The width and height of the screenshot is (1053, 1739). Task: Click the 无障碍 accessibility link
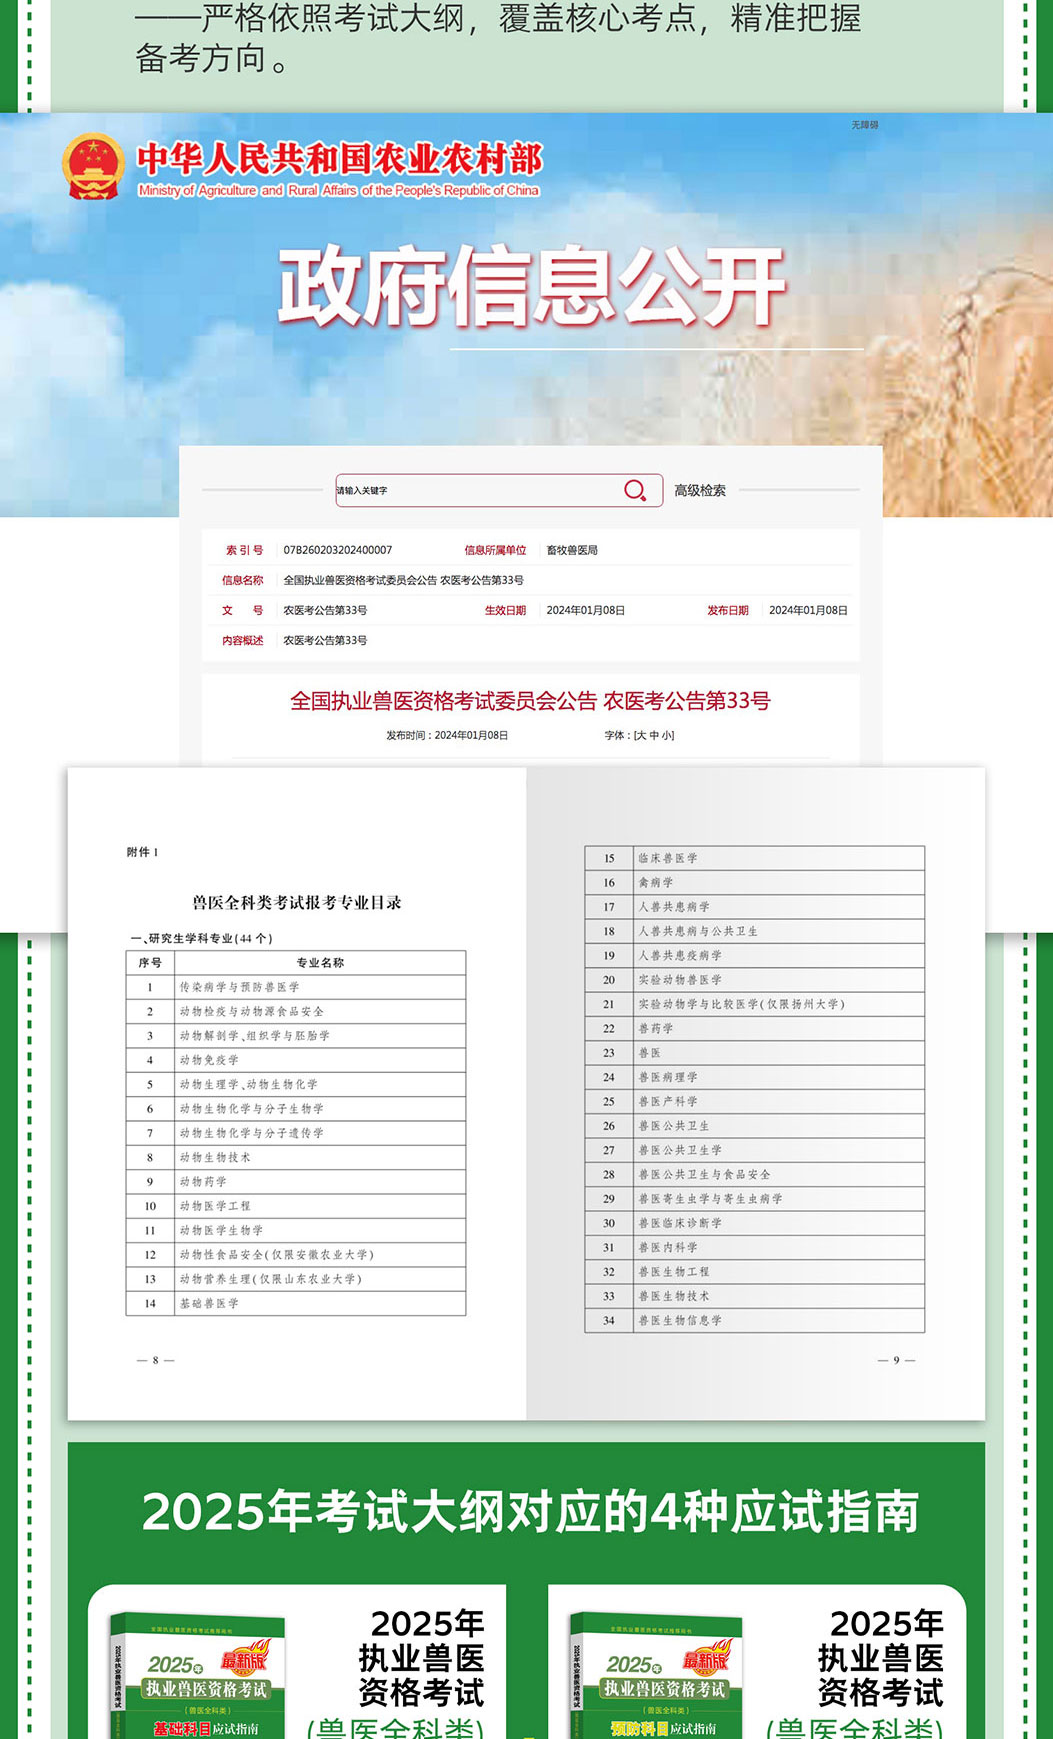click(865, 125)
